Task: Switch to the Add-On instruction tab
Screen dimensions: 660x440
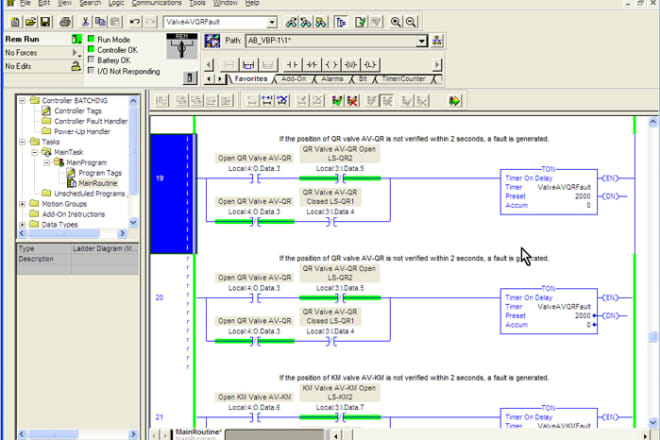Action: pyautogui.click(x=293, y=79)
